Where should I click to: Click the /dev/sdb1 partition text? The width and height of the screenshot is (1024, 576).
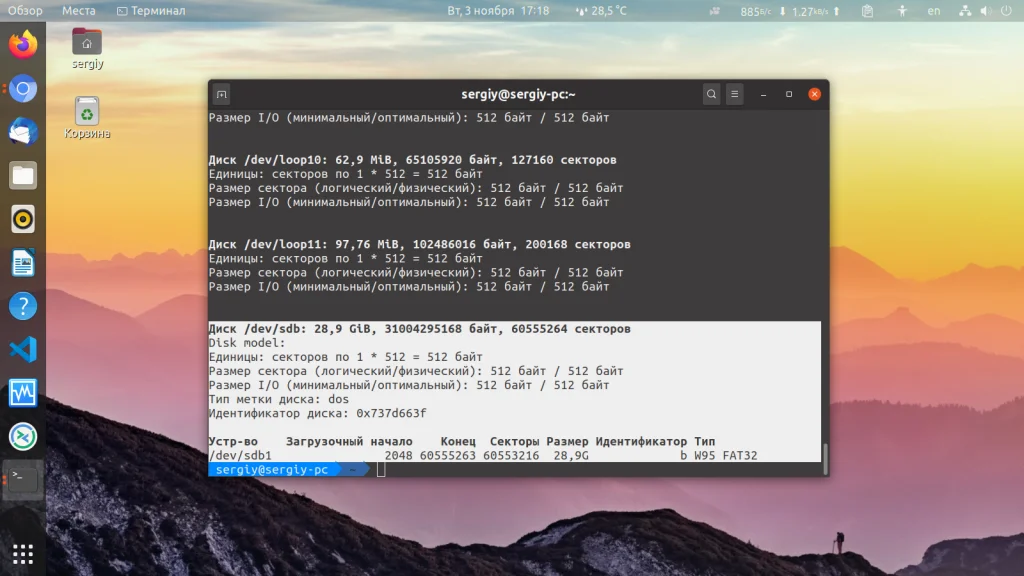pyautogui.click(x=240, y=455)
